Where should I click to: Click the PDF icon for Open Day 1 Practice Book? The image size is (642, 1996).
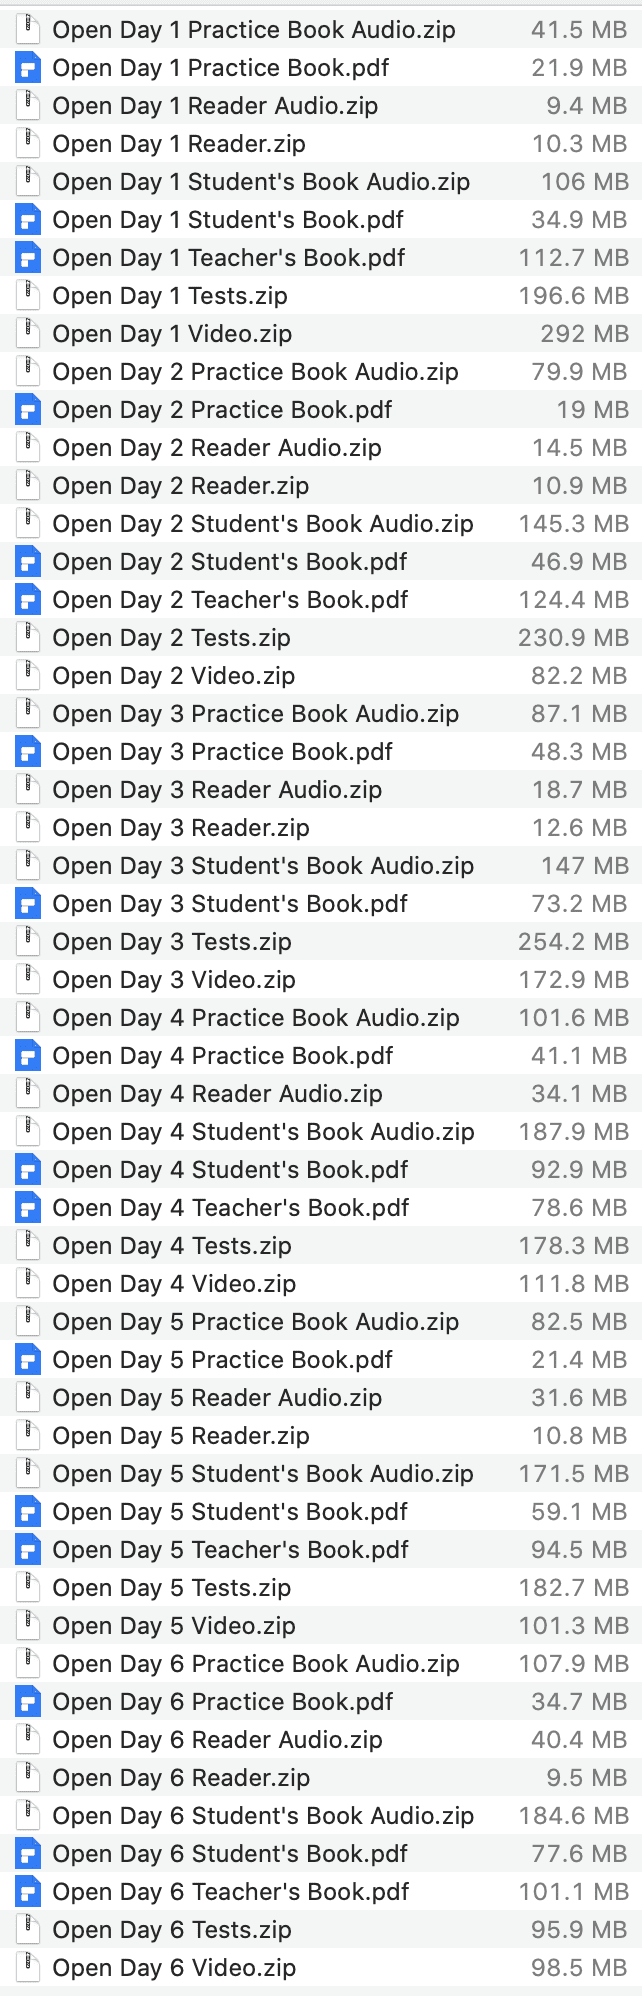(x=27, y=67)
